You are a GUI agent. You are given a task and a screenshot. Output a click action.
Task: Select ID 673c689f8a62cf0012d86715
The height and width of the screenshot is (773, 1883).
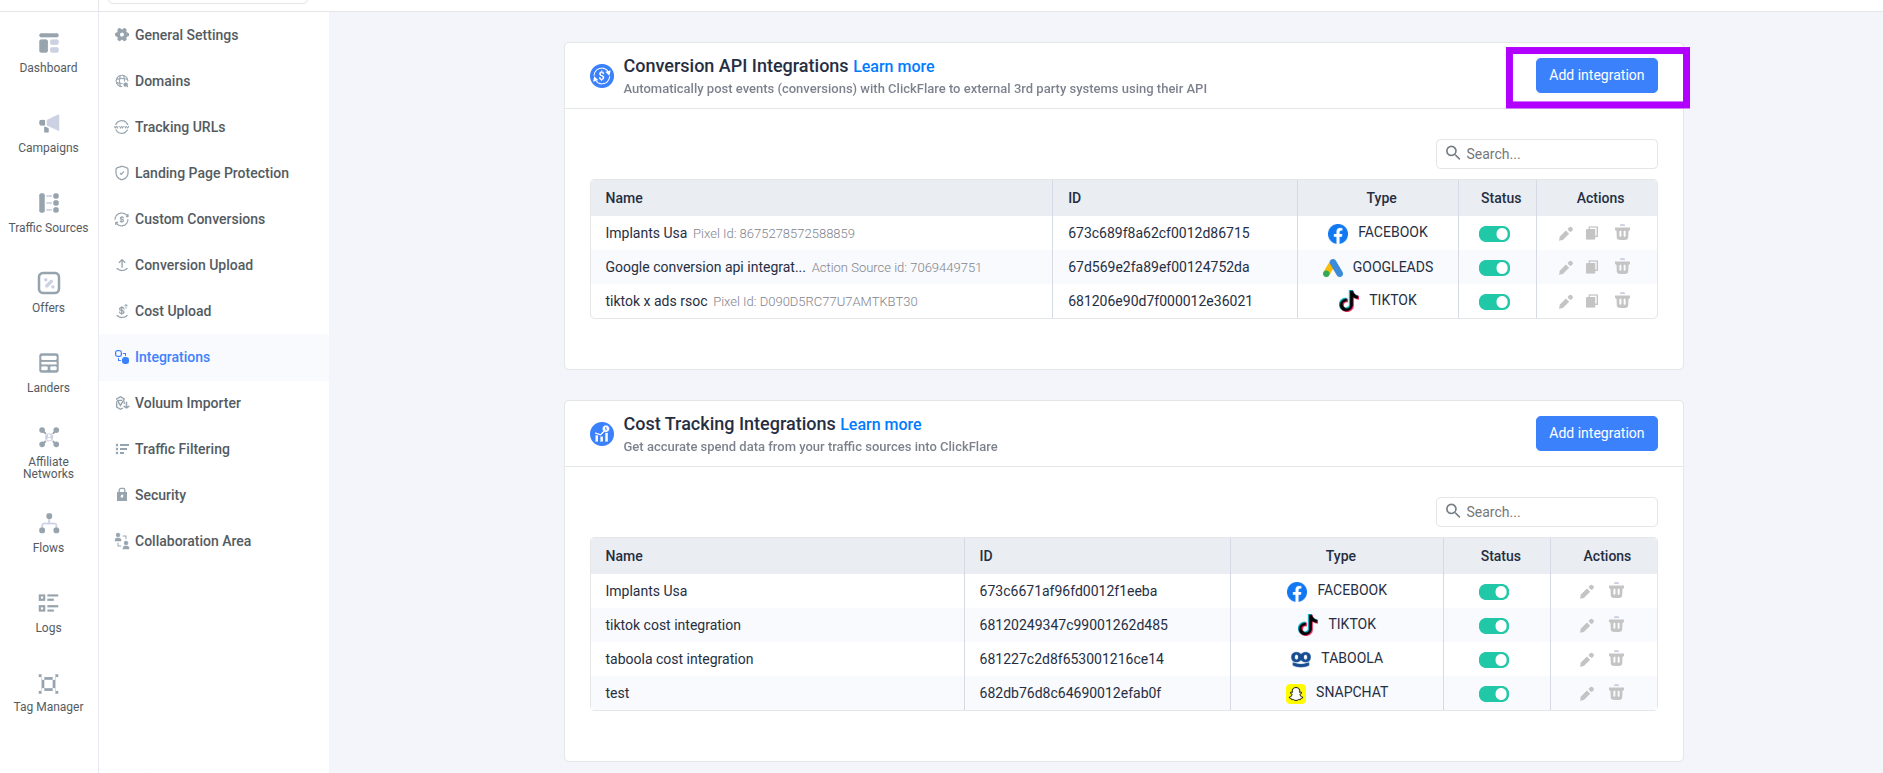(x=1159, y=233)
